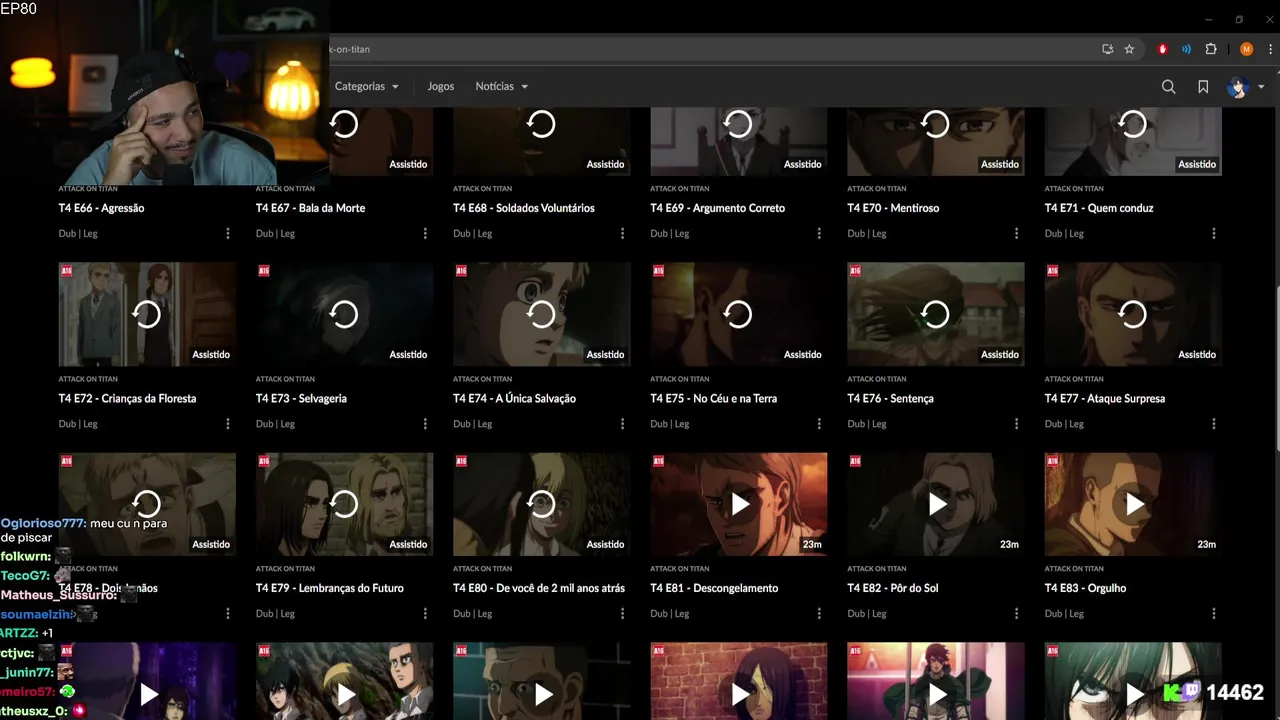The width and height of the screenshot is (1280, 720).
Task: Open options menu for E73 - Selvageria
Action: point(425,424)
